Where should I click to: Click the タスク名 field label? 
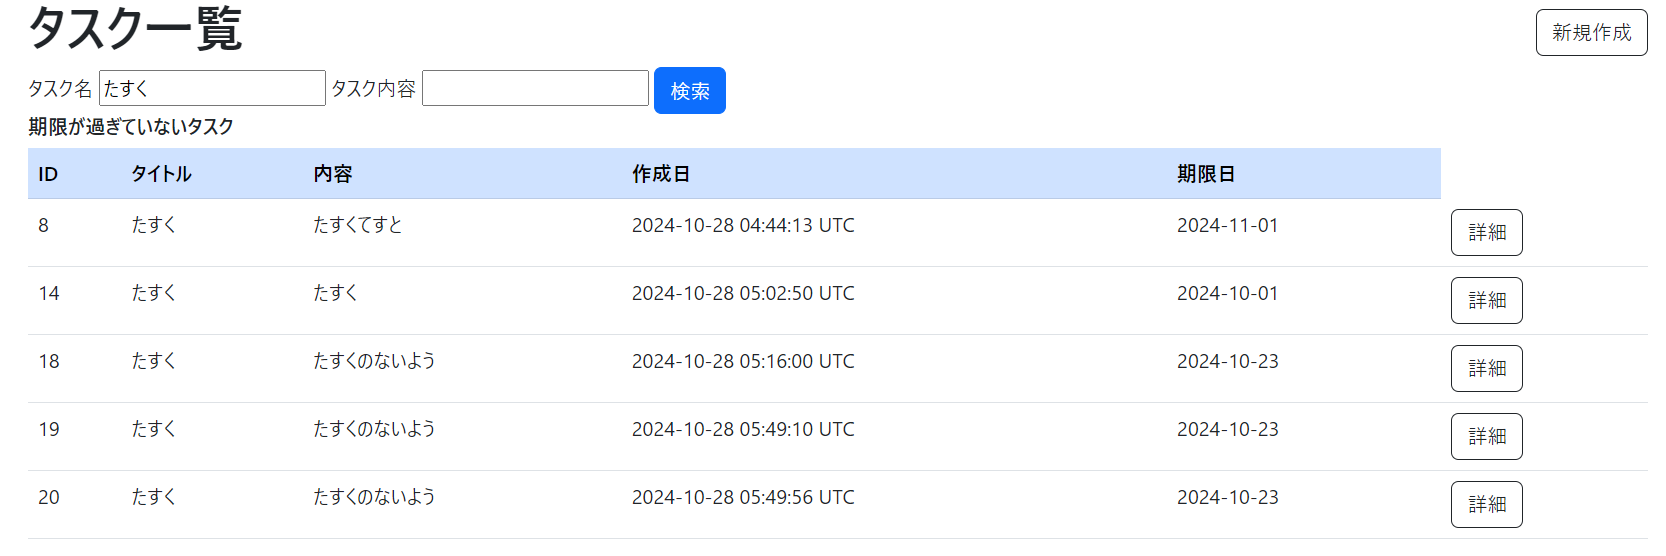(x=60, y=88)
